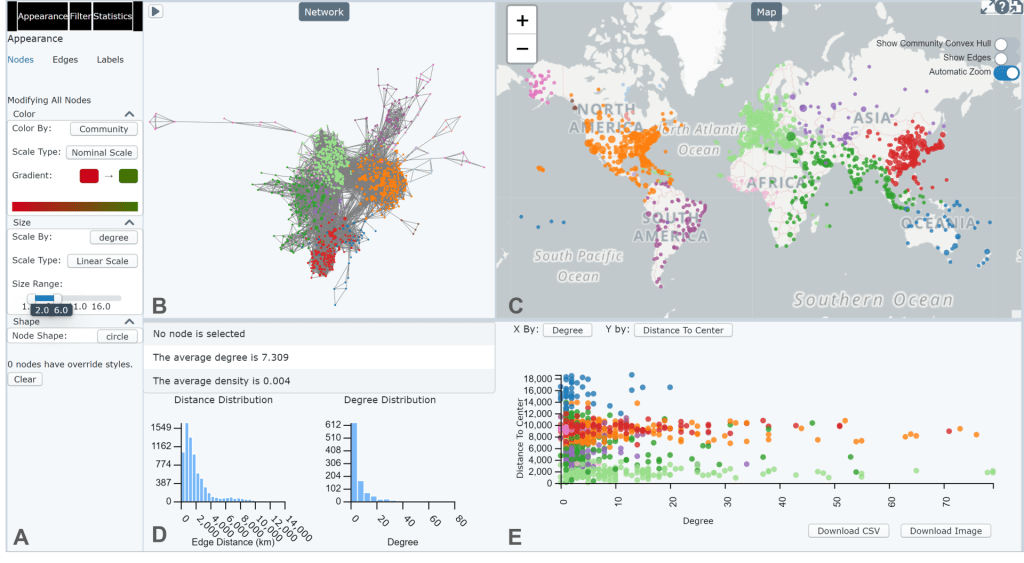This screenshot has height=563, width=1024.
Task: Open the Color By Community dropdown
Action: point(104,129)
